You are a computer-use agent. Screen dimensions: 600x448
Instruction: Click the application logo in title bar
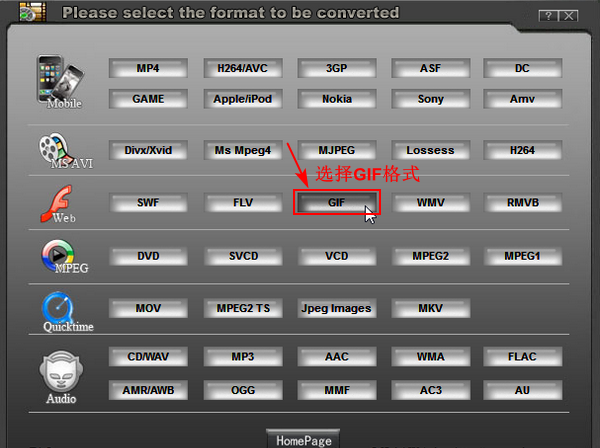pos(33,11)
